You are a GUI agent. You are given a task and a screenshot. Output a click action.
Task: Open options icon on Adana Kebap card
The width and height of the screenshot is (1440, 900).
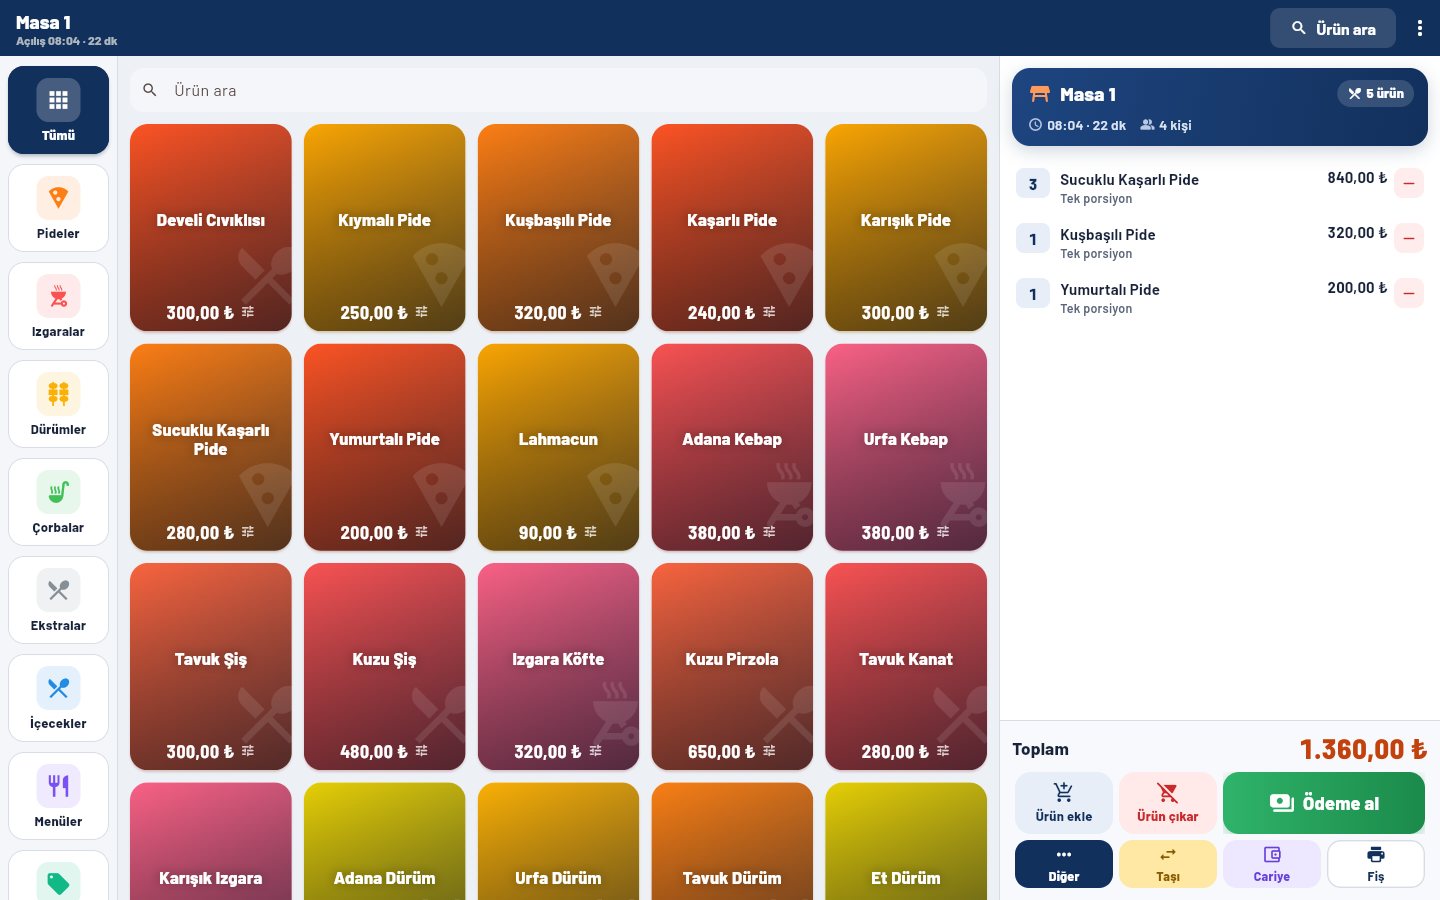point(769,532)
